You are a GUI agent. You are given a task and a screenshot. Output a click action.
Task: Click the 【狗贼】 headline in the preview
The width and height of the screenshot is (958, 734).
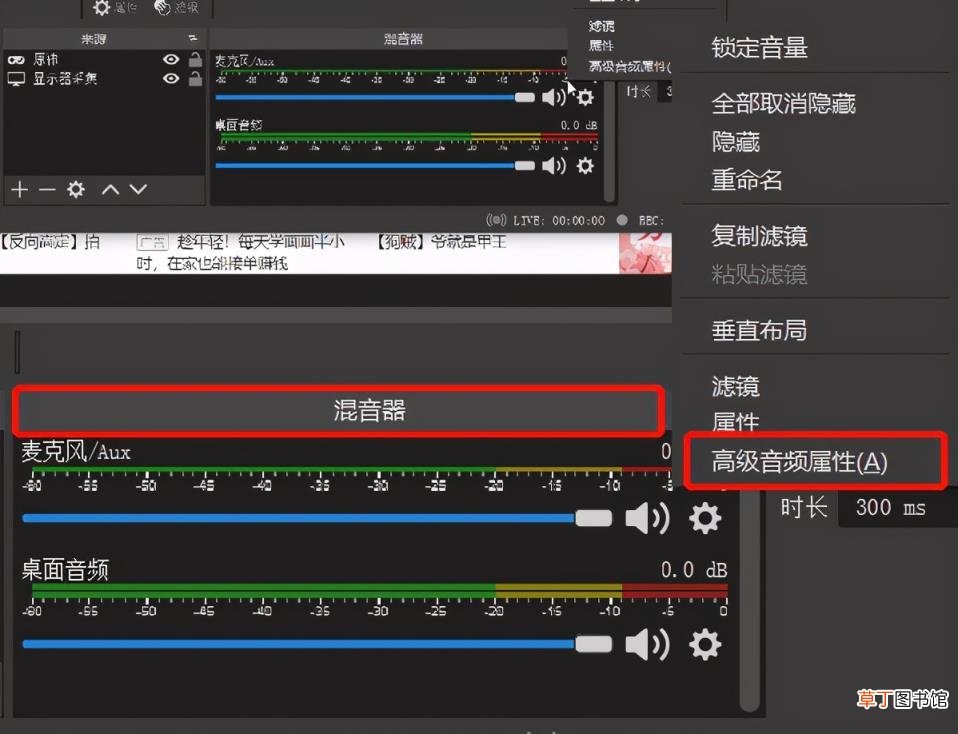pyautogui.click(x=441, y=242)
